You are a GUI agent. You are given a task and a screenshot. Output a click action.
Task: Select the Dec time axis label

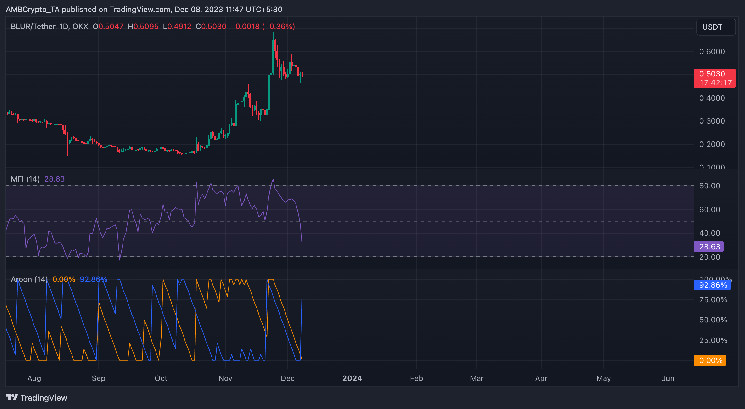[287, 378]
